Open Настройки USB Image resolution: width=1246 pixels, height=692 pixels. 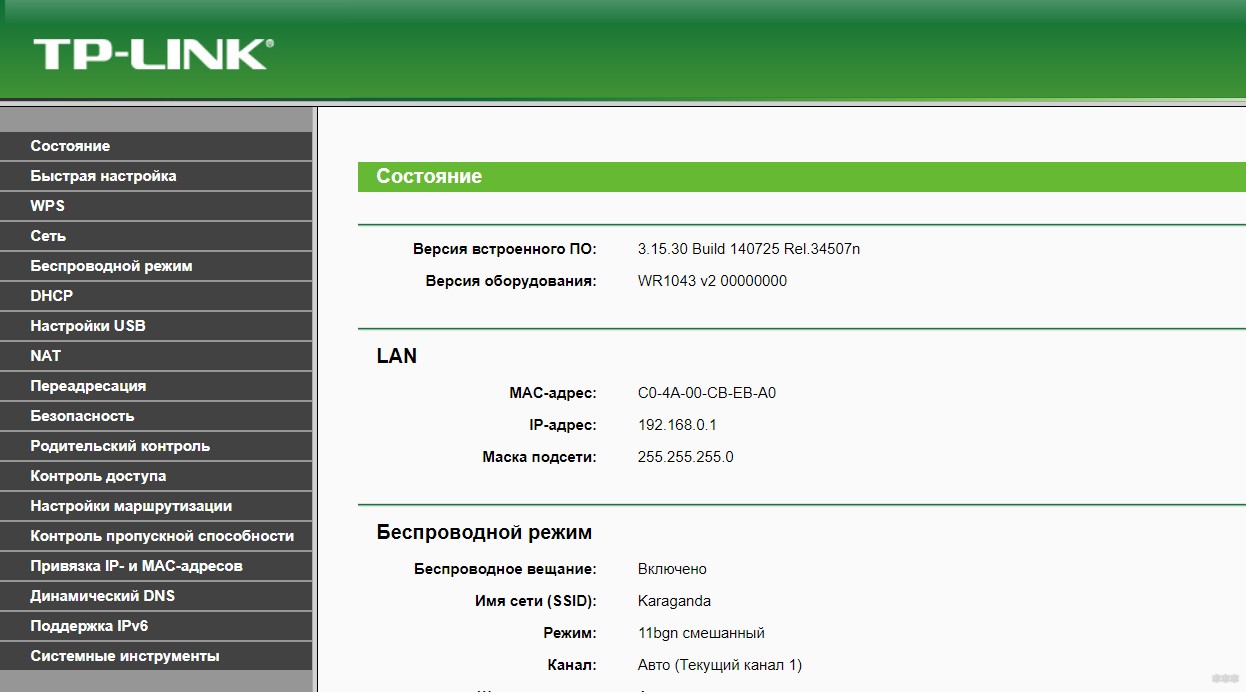pyautogui.click(x=156, y=326)
